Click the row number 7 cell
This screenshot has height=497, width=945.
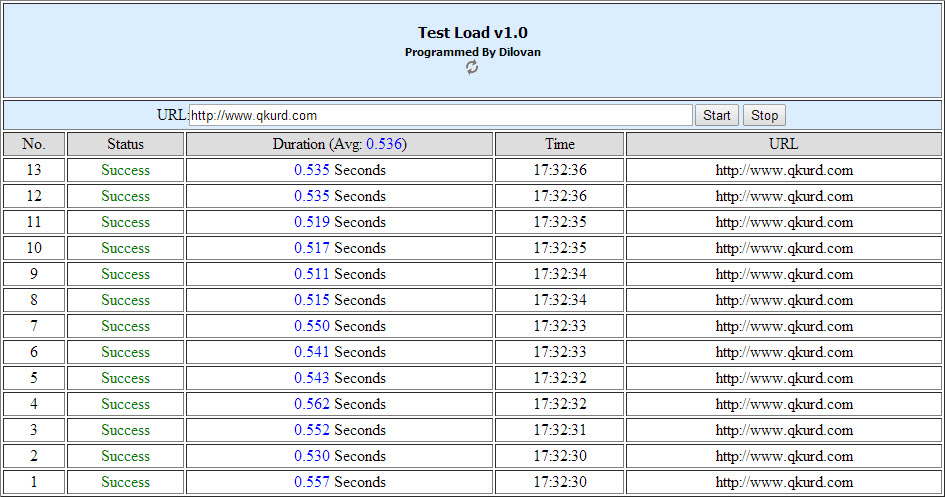click(34, 326)
